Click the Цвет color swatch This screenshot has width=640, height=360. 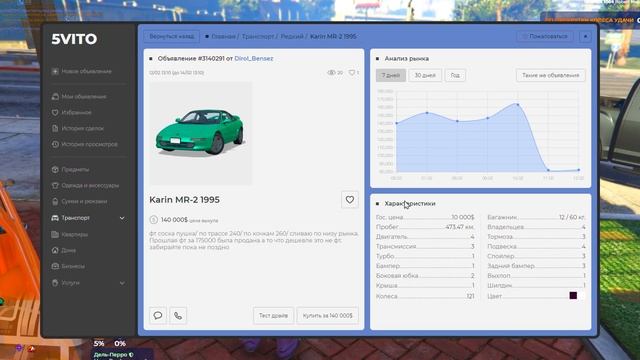(573, 296)
